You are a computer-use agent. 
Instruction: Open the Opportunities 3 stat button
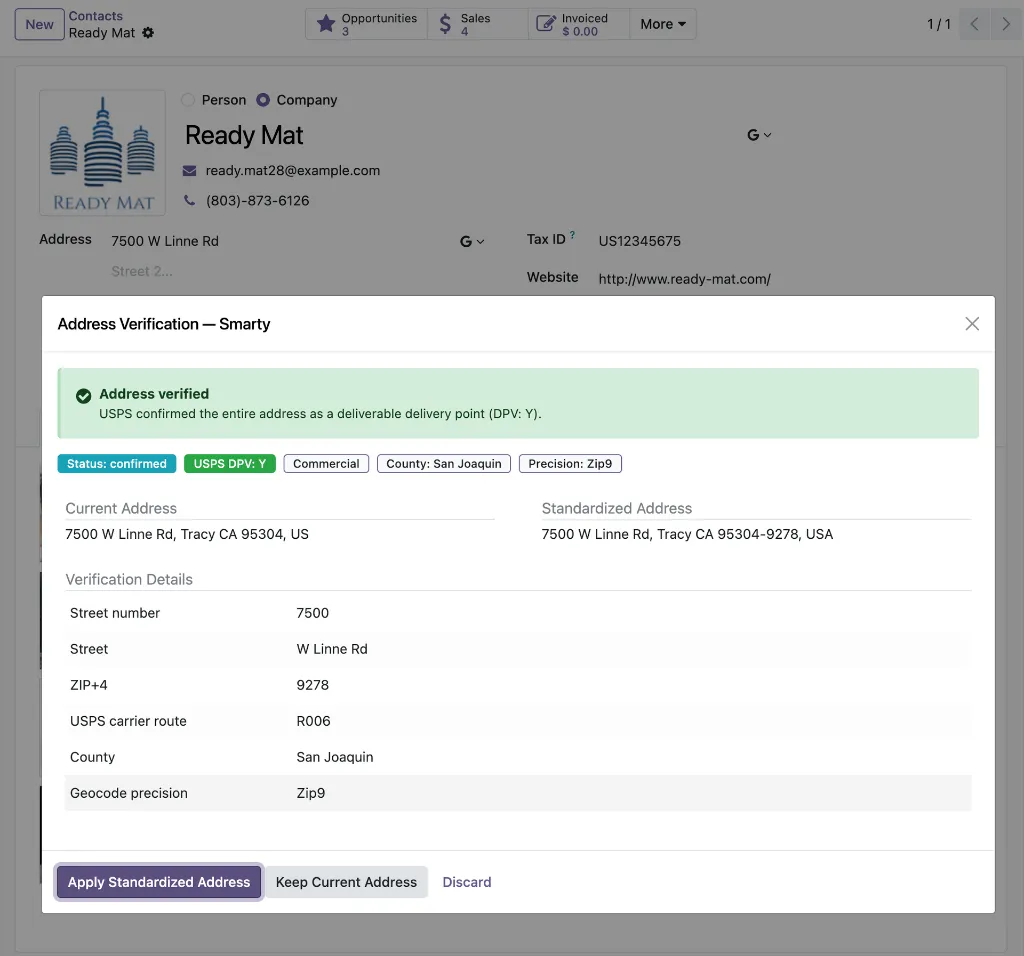coord(366,24)
